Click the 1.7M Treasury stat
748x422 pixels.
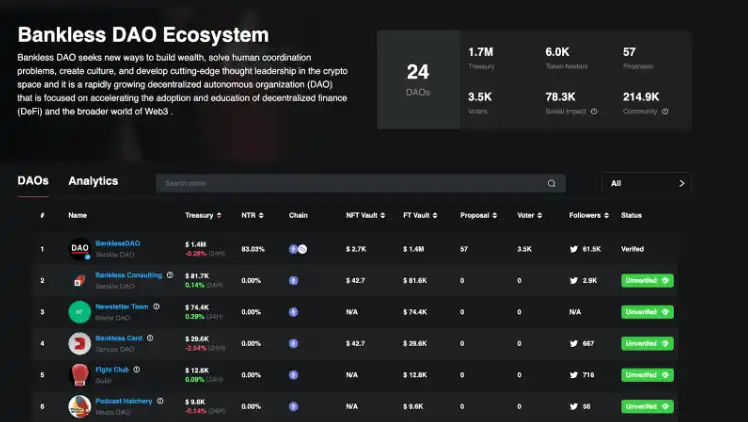[x=481, y=58]
